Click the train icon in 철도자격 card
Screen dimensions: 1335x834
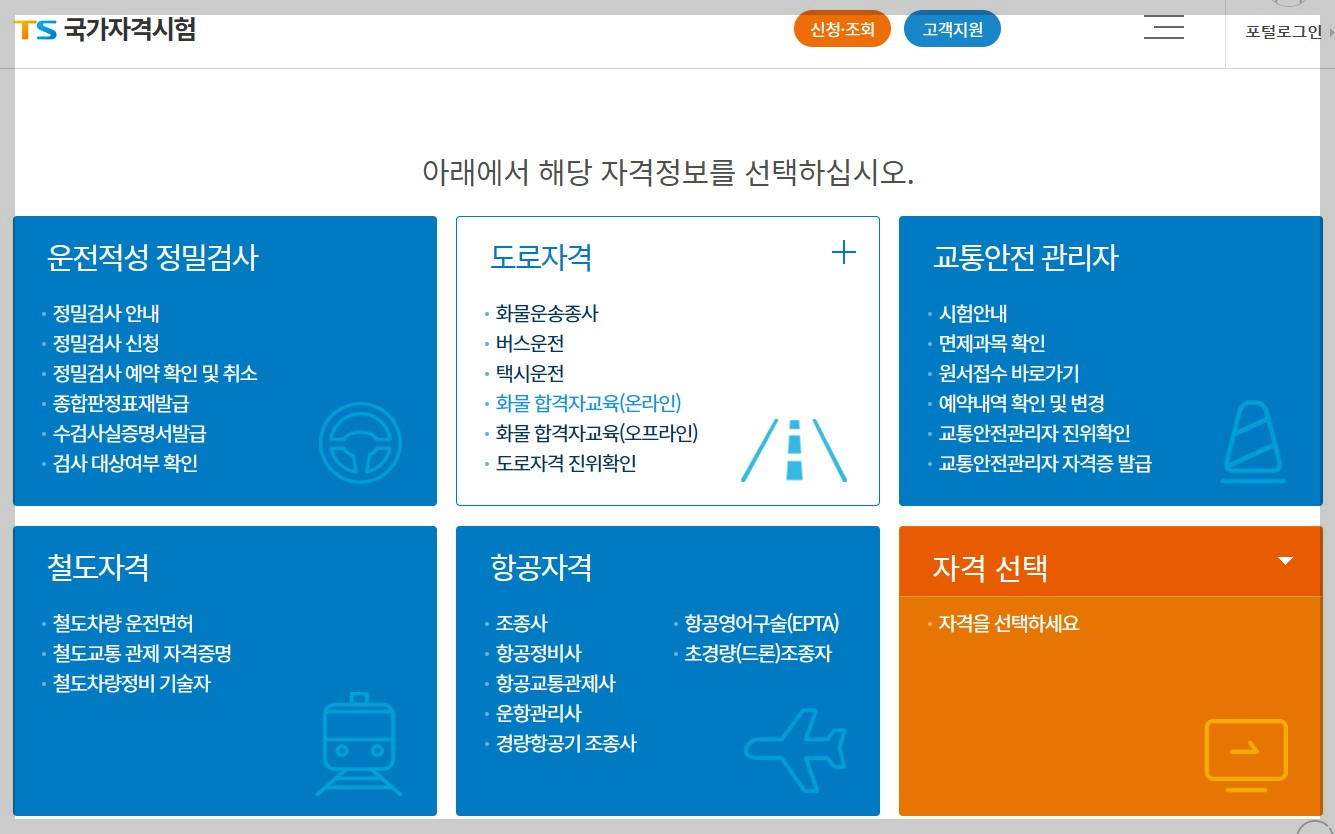click(359, 745)
